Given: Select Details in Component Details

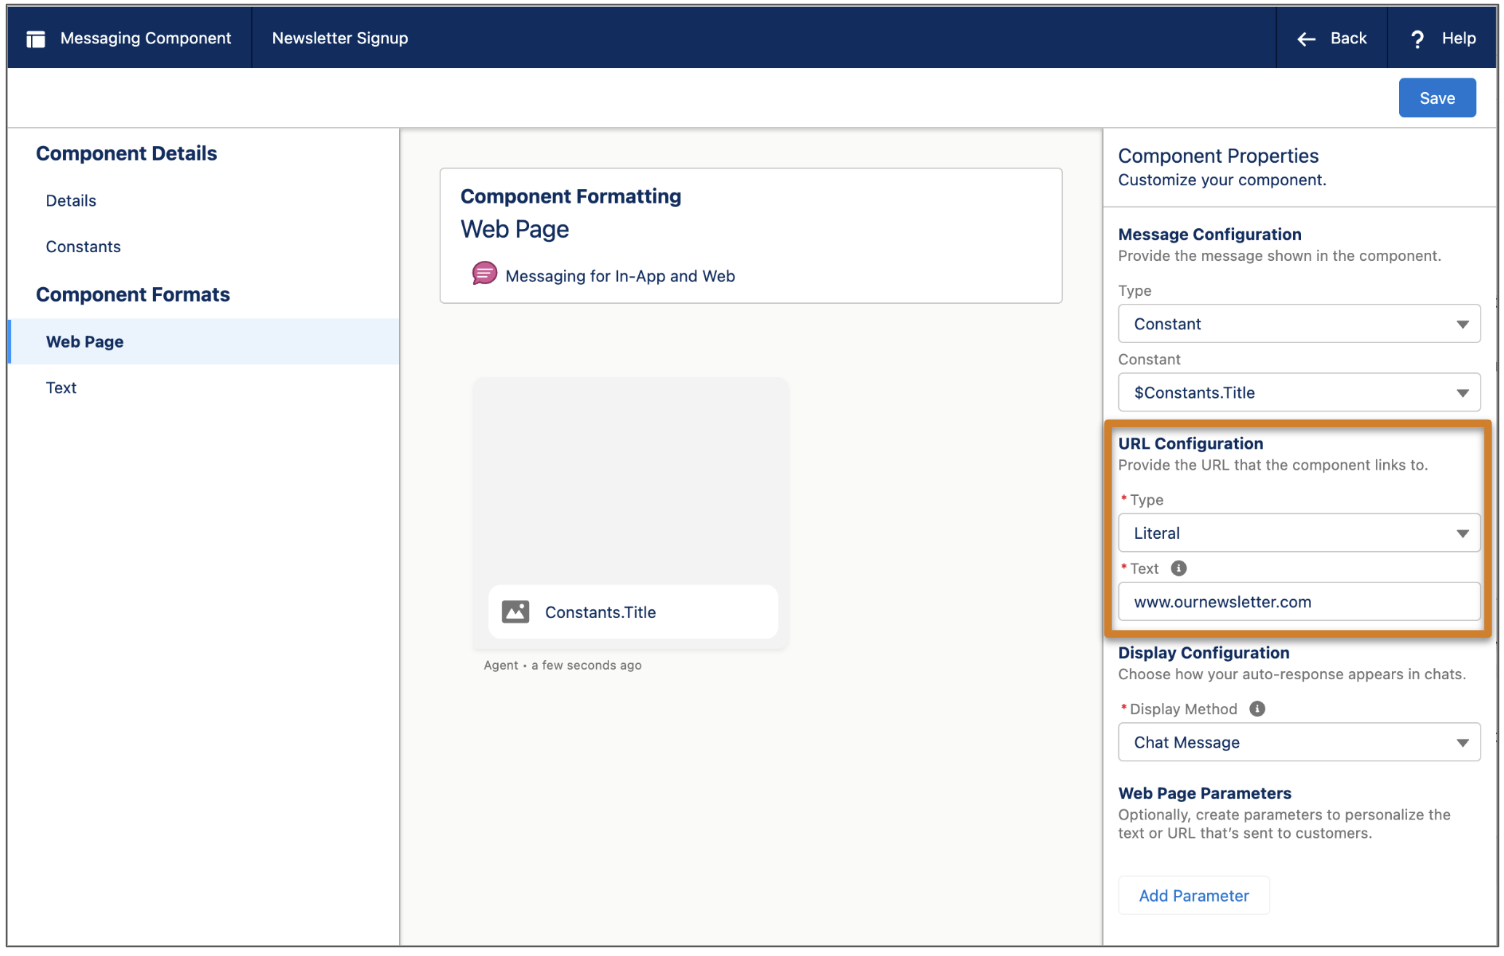Looking at the screenshot, I should click(x=71, y=201).
